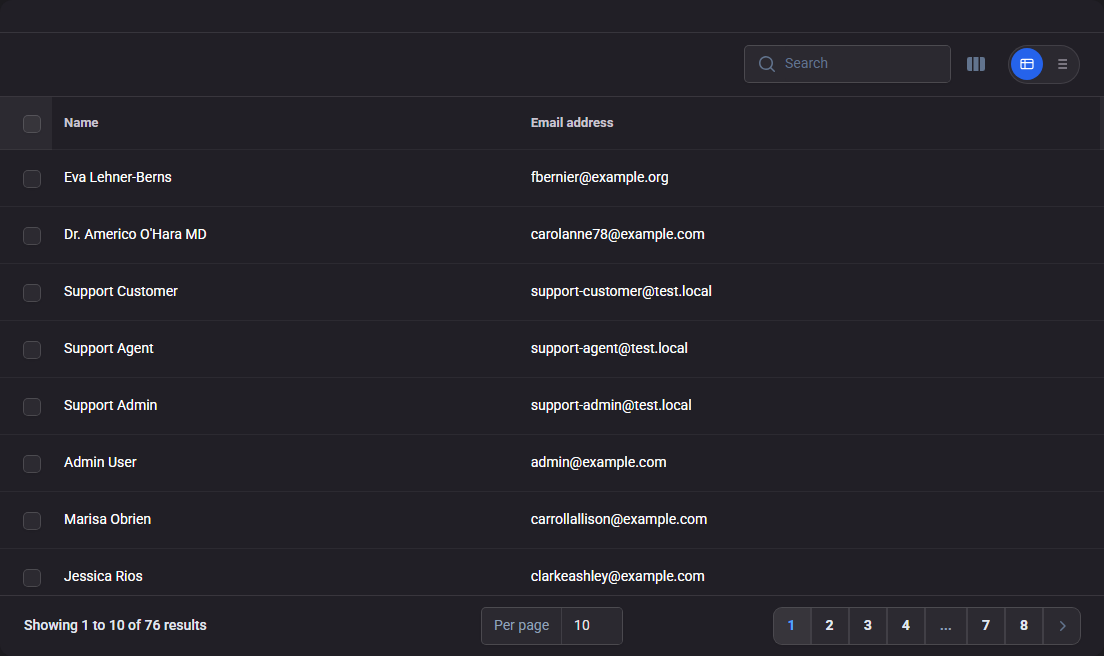Click email clarkeashley@example.com
1104x656 pixels.
[x=617, y=576]
